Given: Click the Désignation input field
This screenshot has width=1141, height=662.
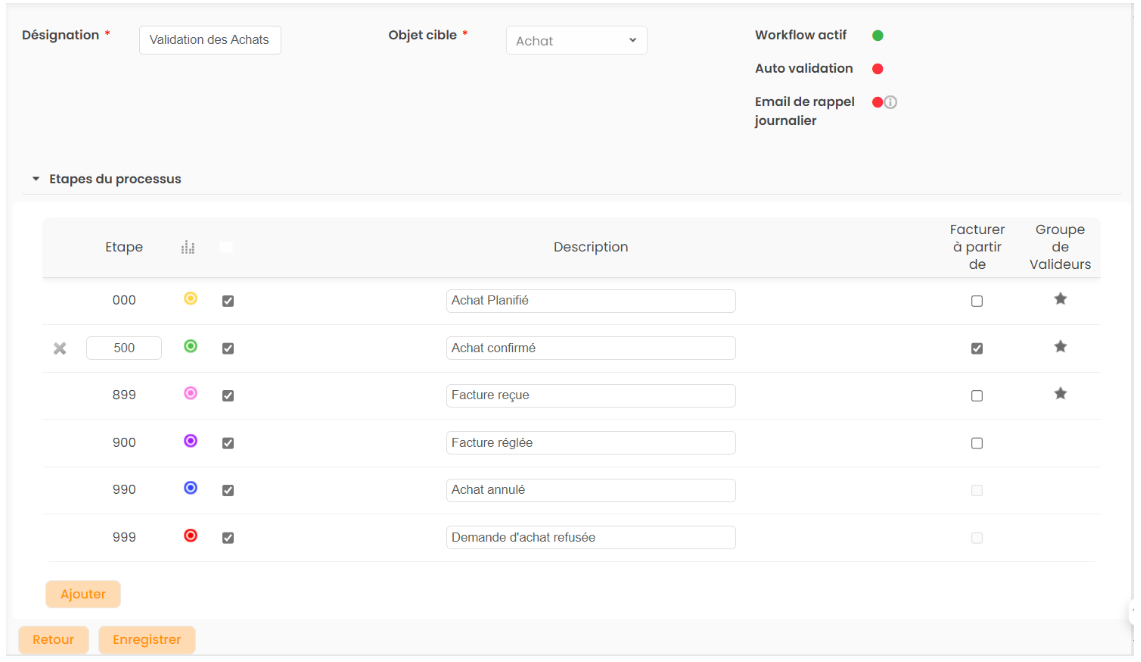Looking at the screenshot, I should pos(209,40).
